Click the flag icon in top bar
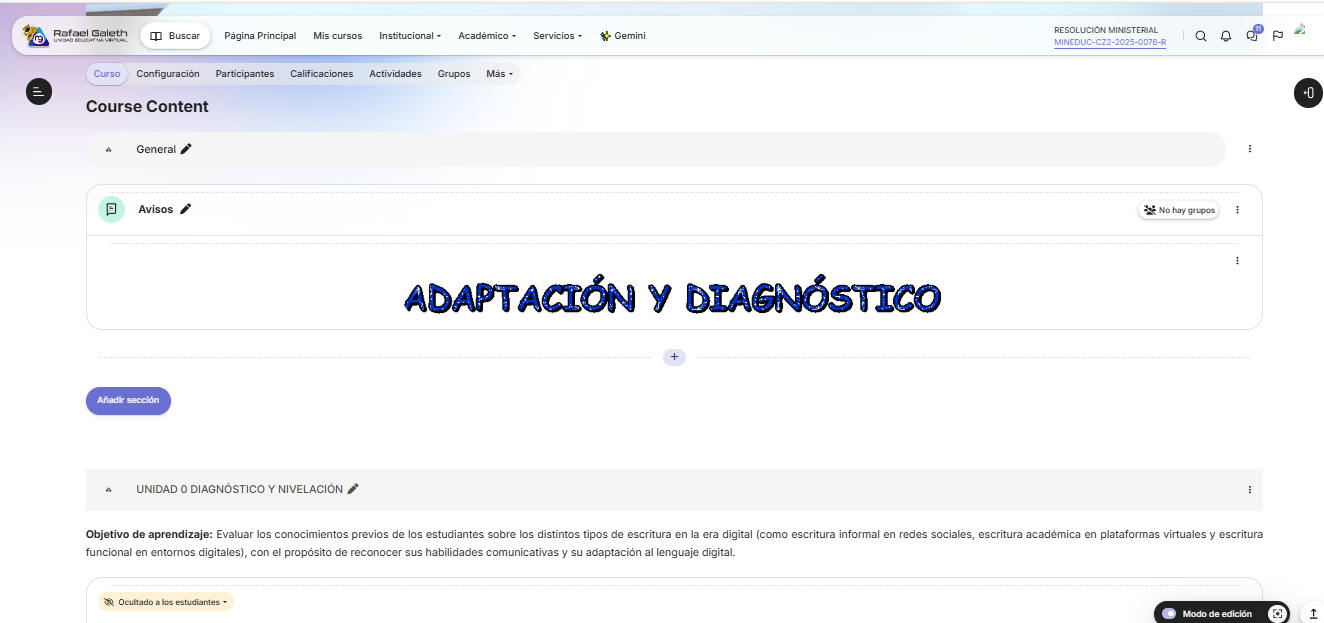1324x623 pixels. coord(1278,36)
